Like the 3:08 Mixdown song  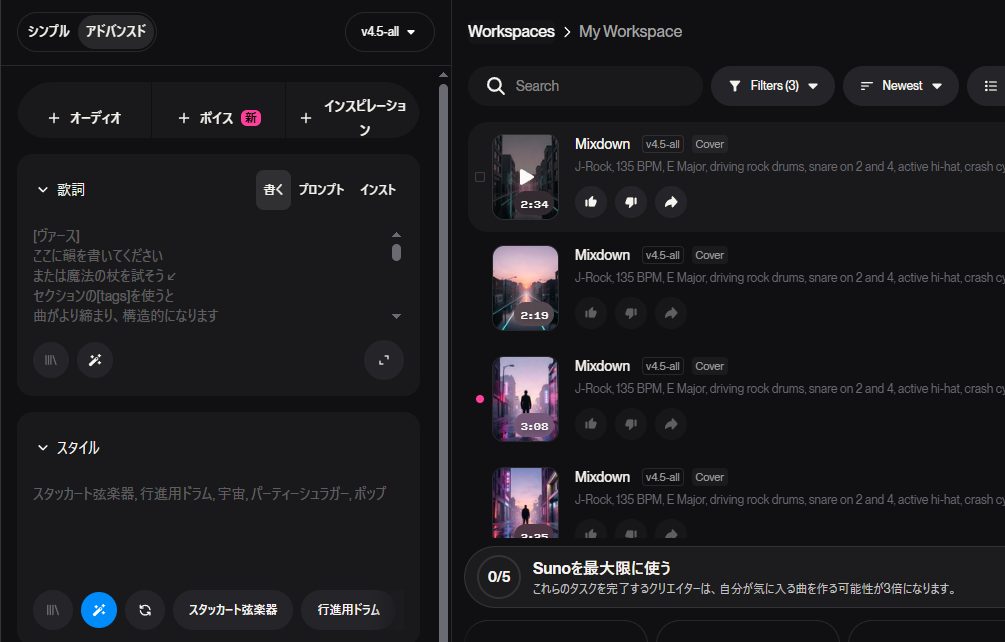click(591, 424)
